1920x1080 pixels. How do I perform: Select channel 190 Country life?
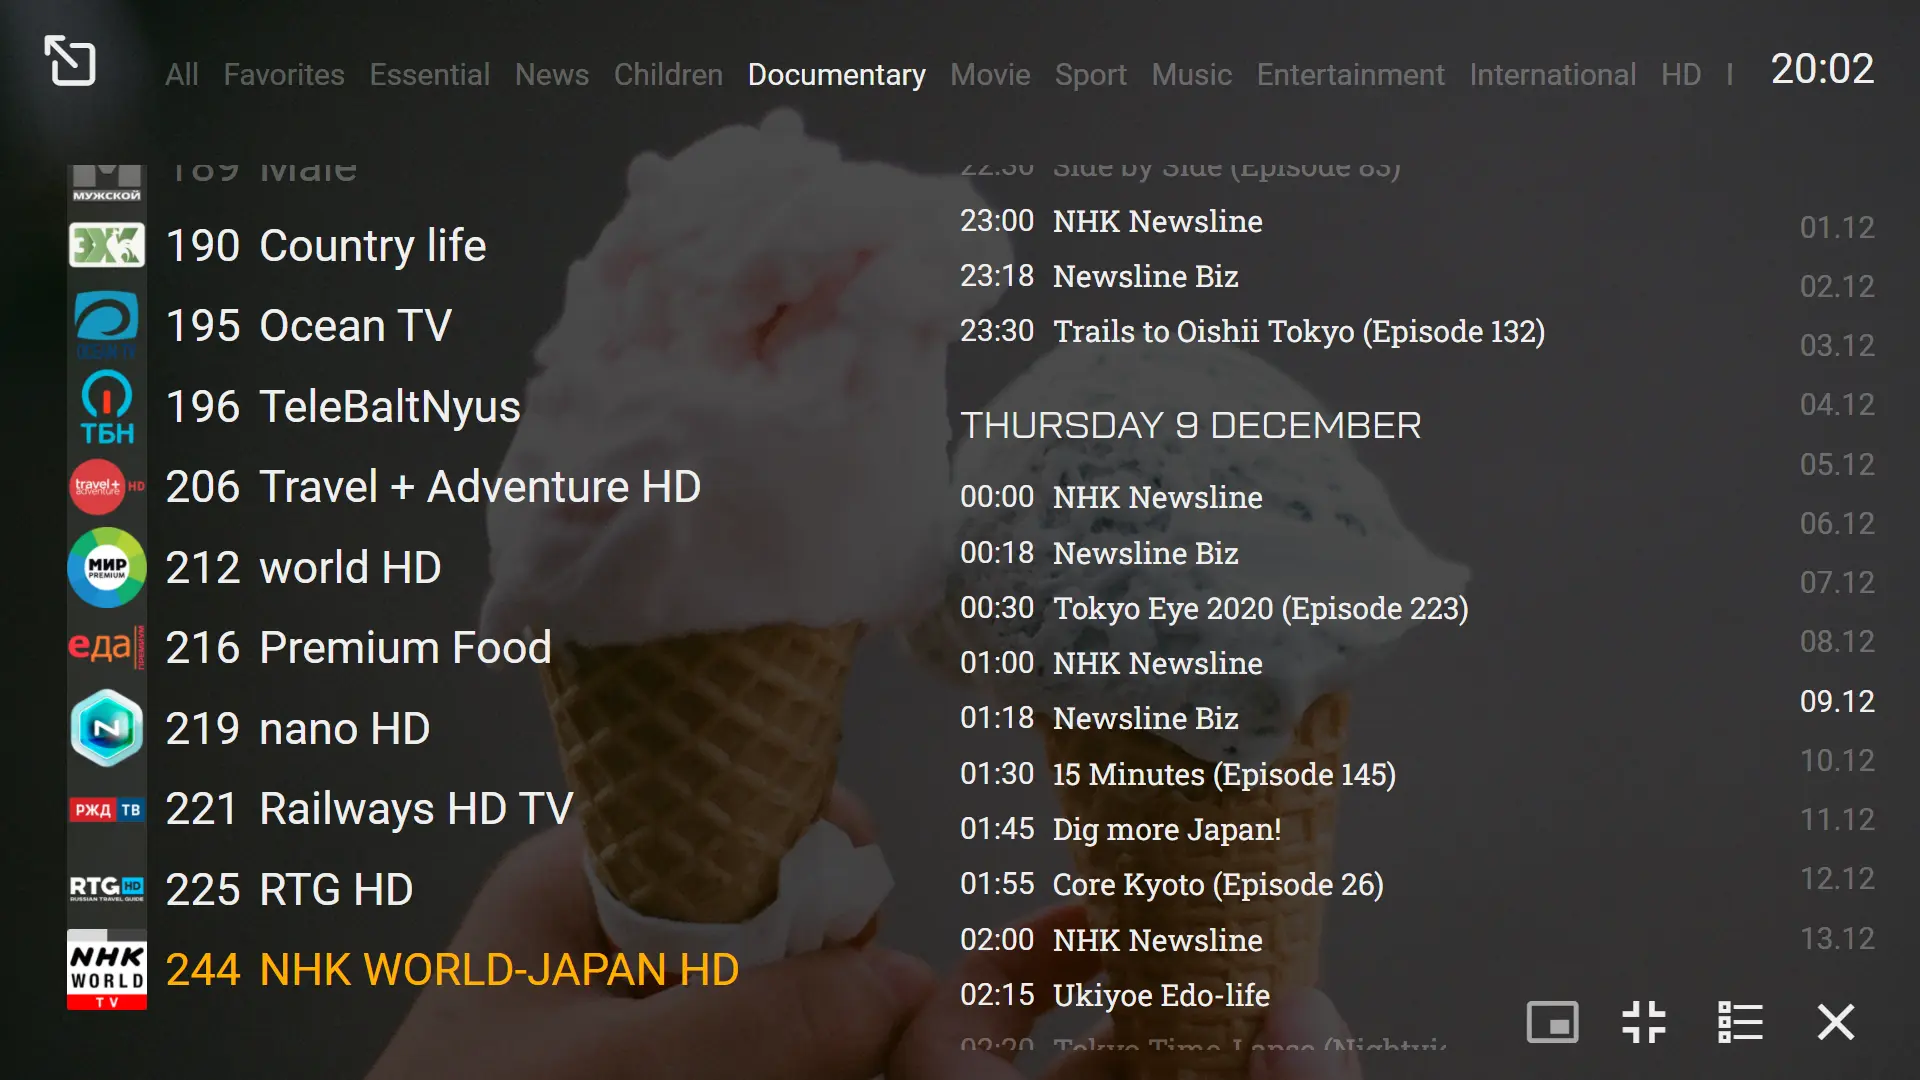tap(325, 246)
